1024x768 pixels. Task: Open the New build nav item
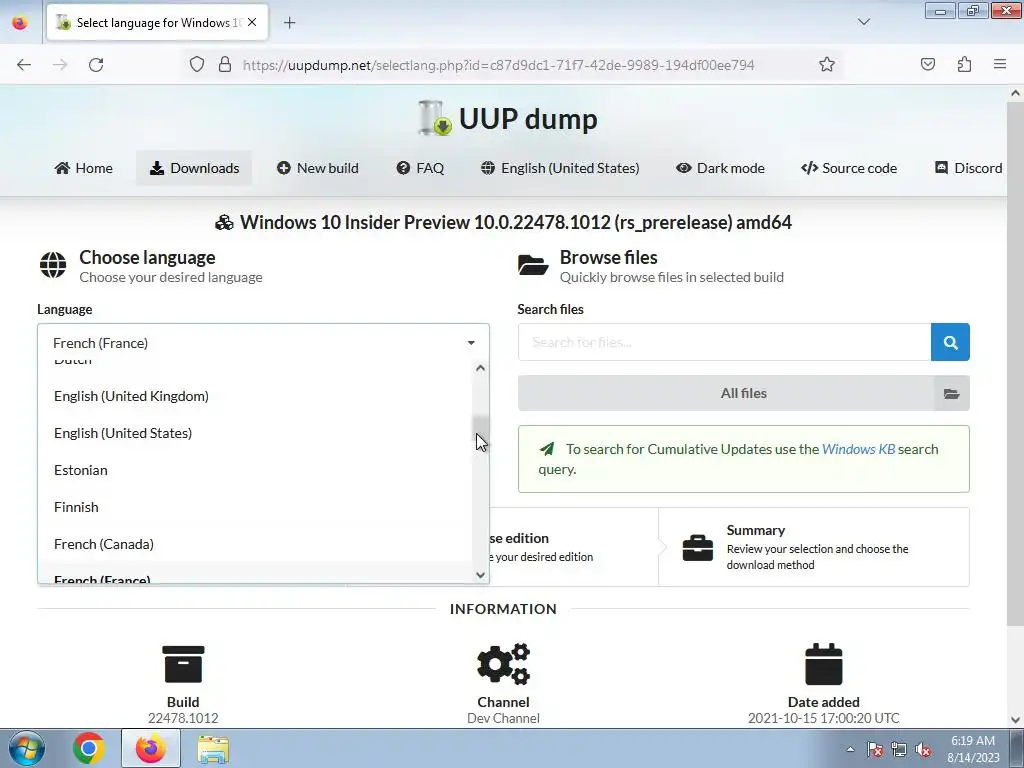pos(317,168)
